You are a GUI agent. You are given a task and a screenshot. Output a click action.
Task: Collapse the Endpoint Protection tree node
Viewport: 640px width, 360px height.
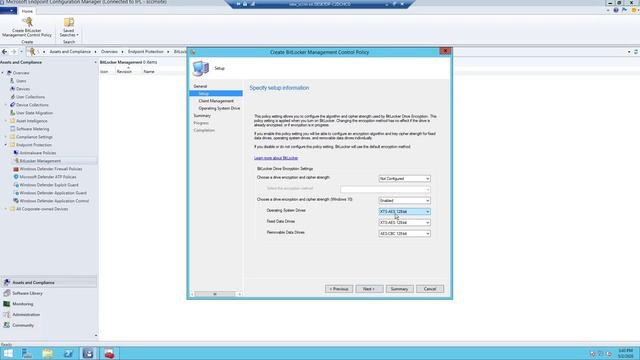coord(6,145)
